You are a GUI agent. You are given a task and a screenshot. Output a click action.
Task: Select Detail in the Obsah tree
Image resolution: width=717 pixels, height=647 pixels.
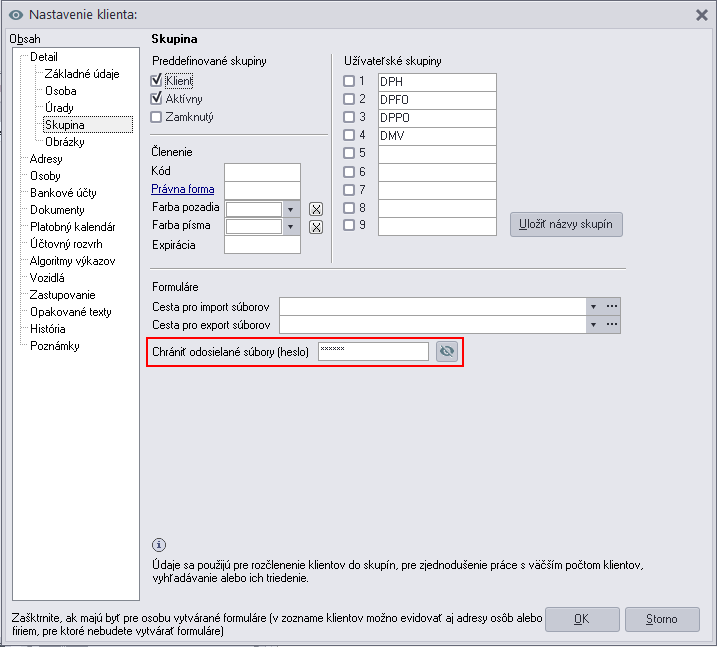(x=44, y=57)
